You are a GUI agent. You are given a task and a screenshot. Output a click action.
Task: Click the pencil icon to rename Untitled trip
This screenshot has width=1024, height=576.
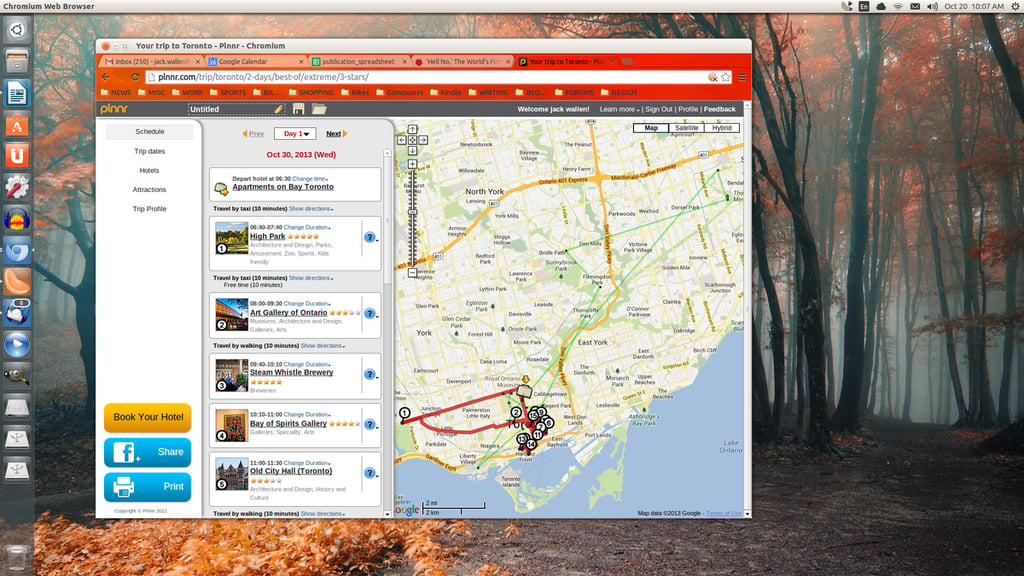(279, 109)
